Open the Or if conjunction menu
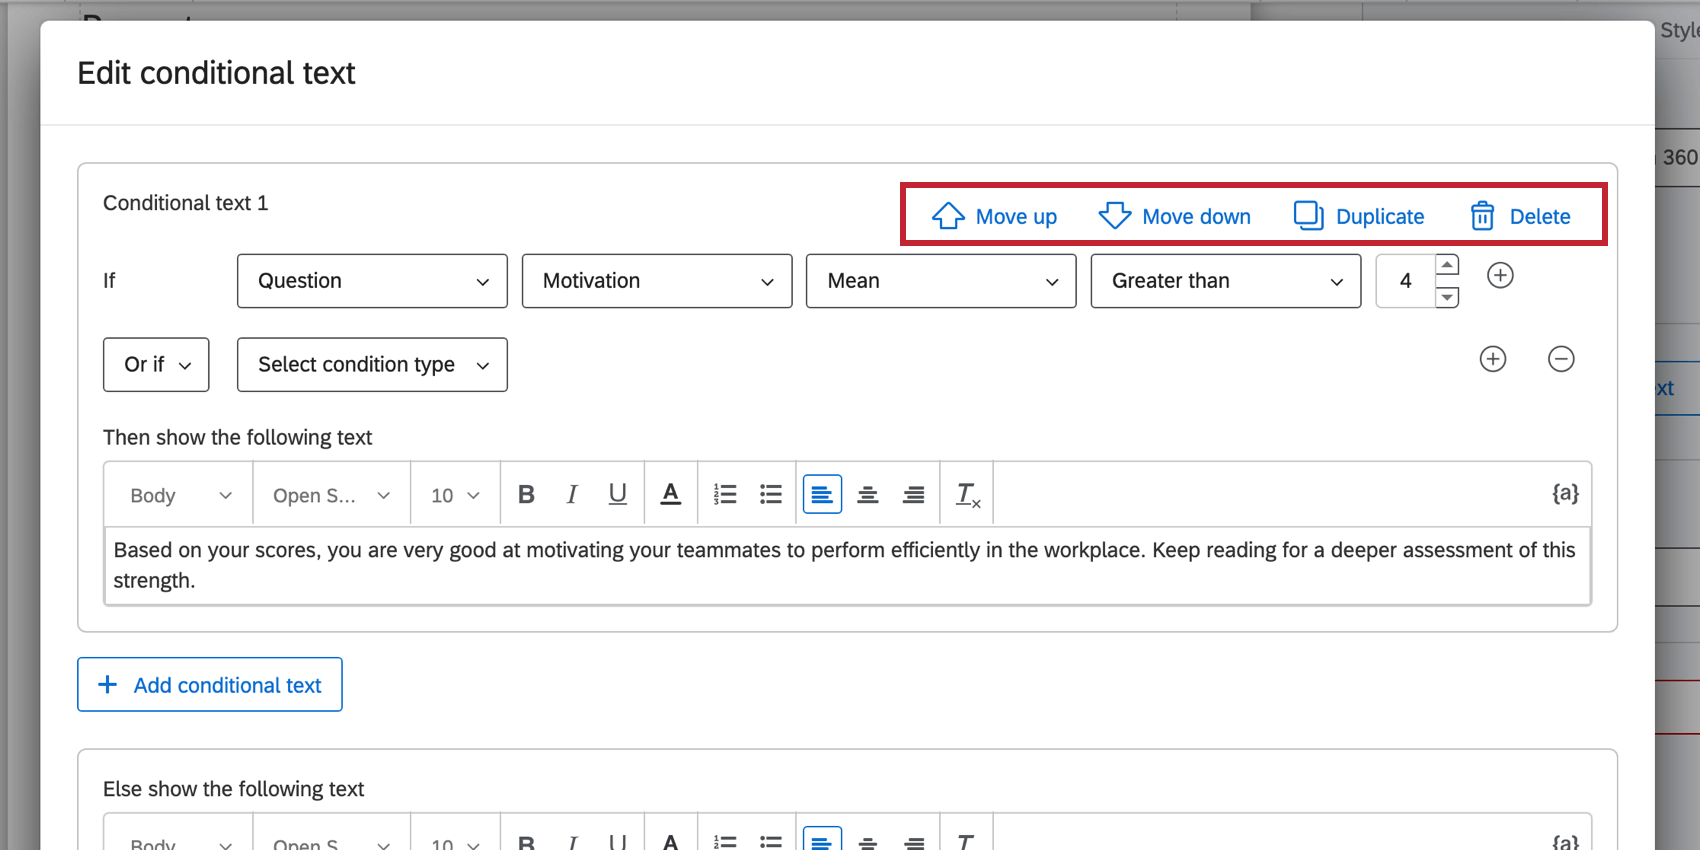The image size is (1700, 850). point(156,365)
